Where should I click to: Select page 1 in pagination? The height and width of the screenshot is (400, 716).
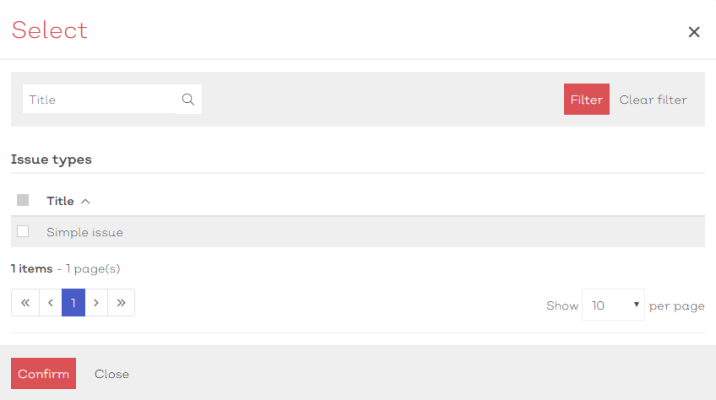[74, 302]
